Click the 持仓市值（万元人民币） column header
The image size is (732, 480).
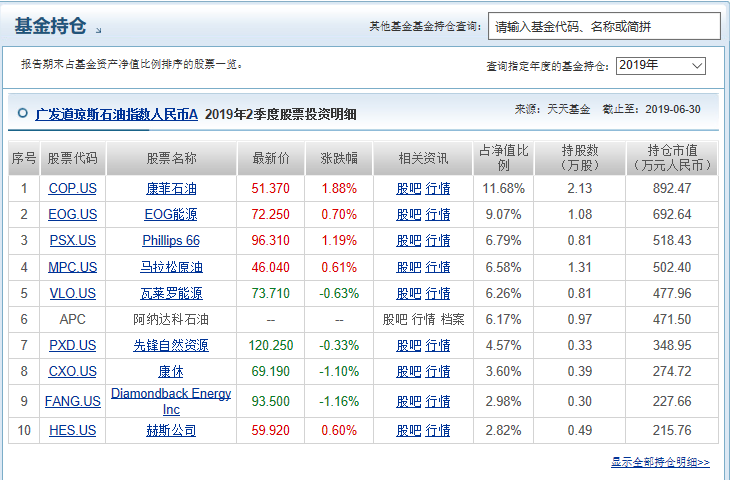pyautogui.click(x=672, y=158)
